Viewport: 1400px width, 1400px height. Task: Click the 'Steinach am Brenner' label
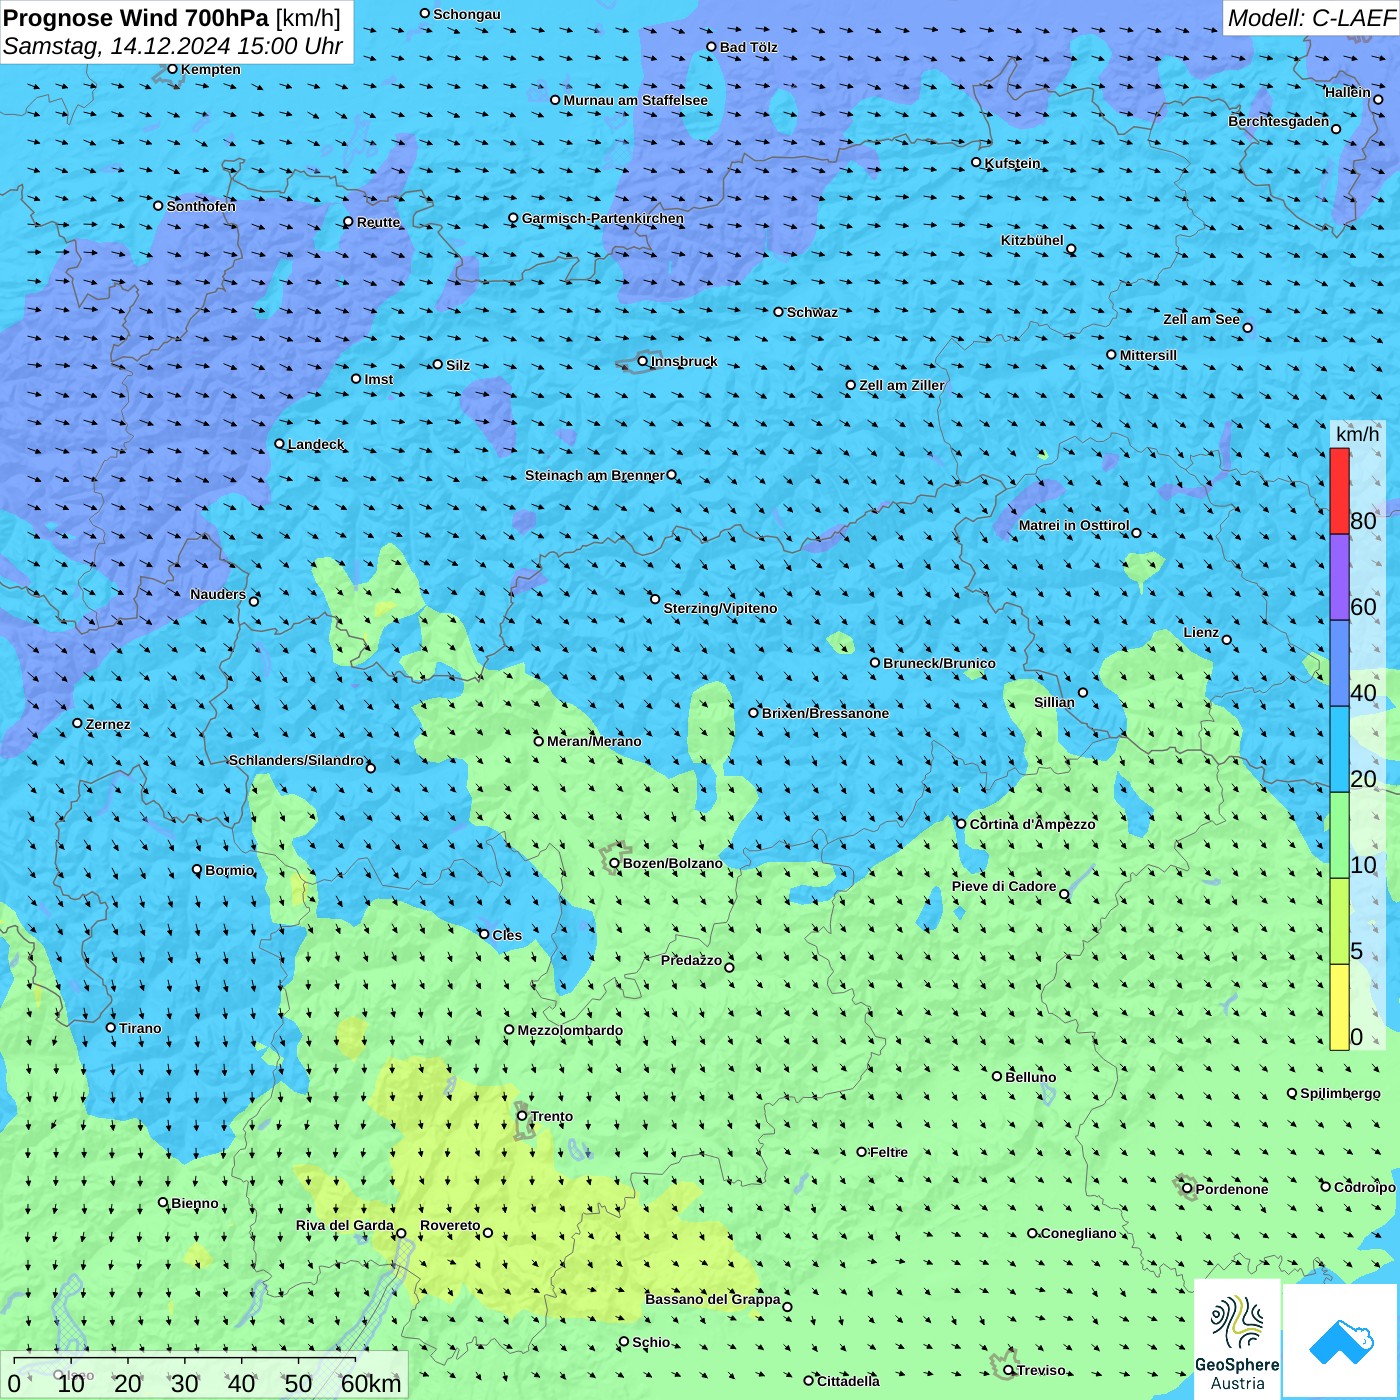595,475
